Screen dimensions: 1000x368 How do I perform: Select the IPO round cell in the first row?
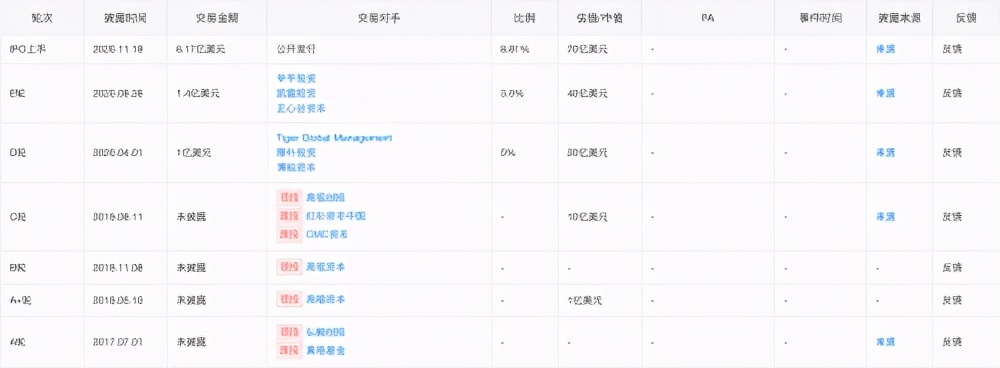click(x=41, y=48)
